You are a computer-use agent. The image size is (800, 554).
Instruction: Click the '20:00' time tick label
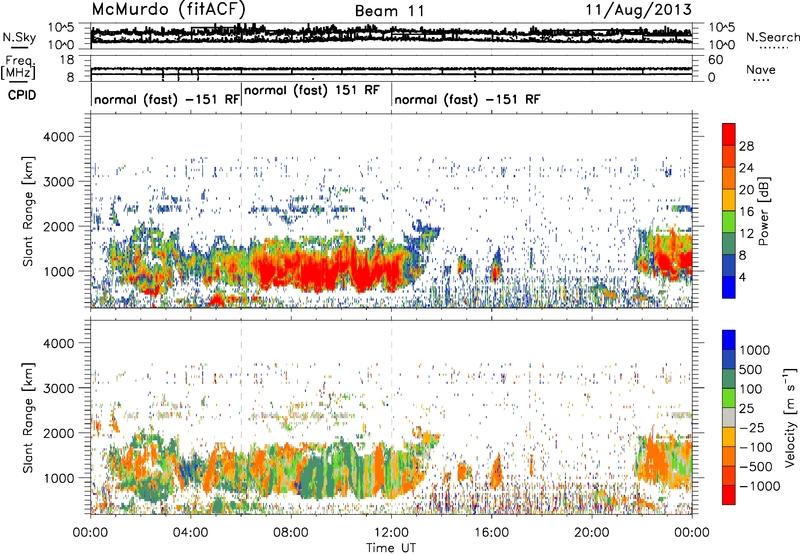coord(592,533)
